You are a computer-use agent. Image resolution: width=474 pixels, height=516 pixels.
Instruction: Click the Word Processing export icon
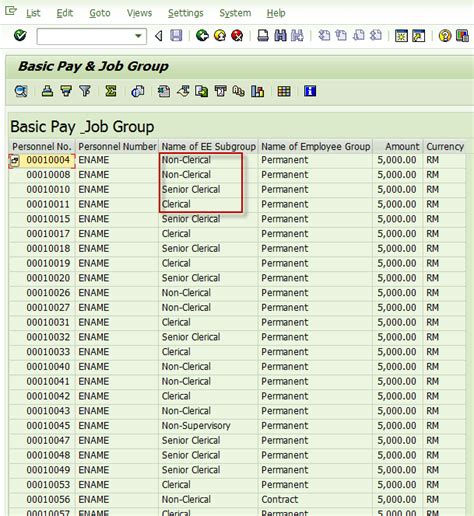tap(183, 91)
